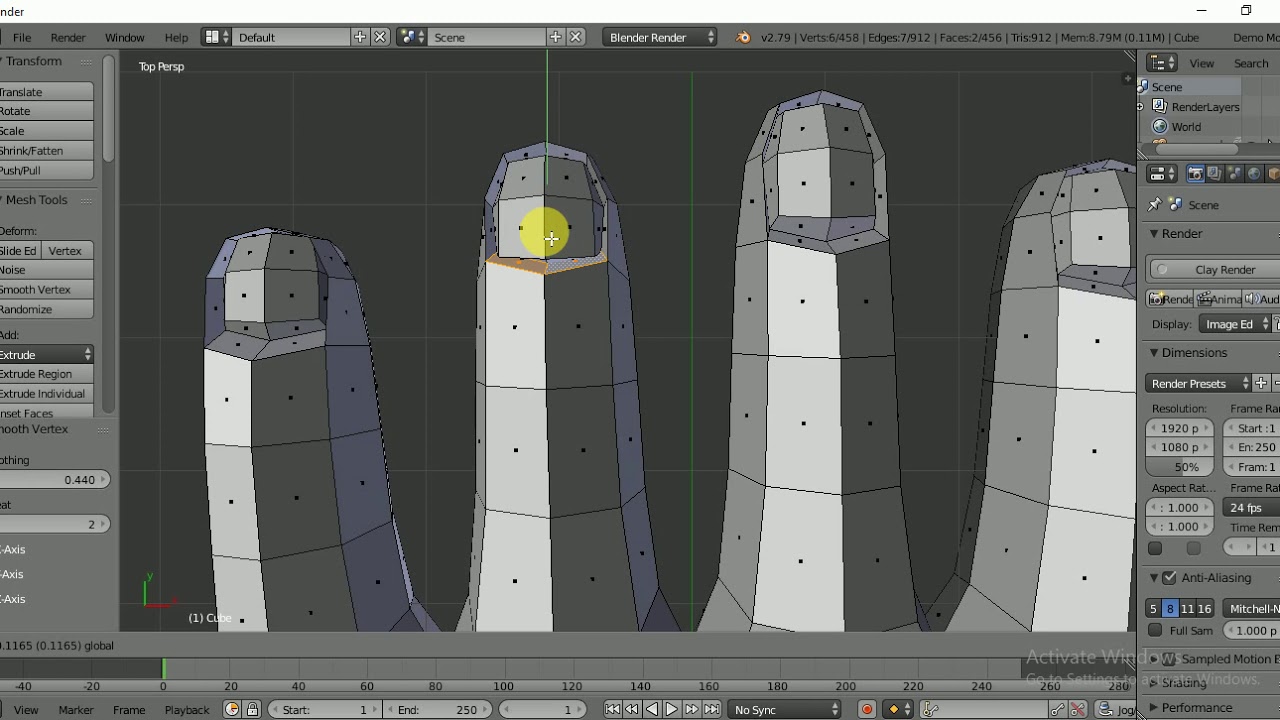Screen dimensions: 1280x720
Task: Open the Render menu in top bar
Action: (68, 37)
